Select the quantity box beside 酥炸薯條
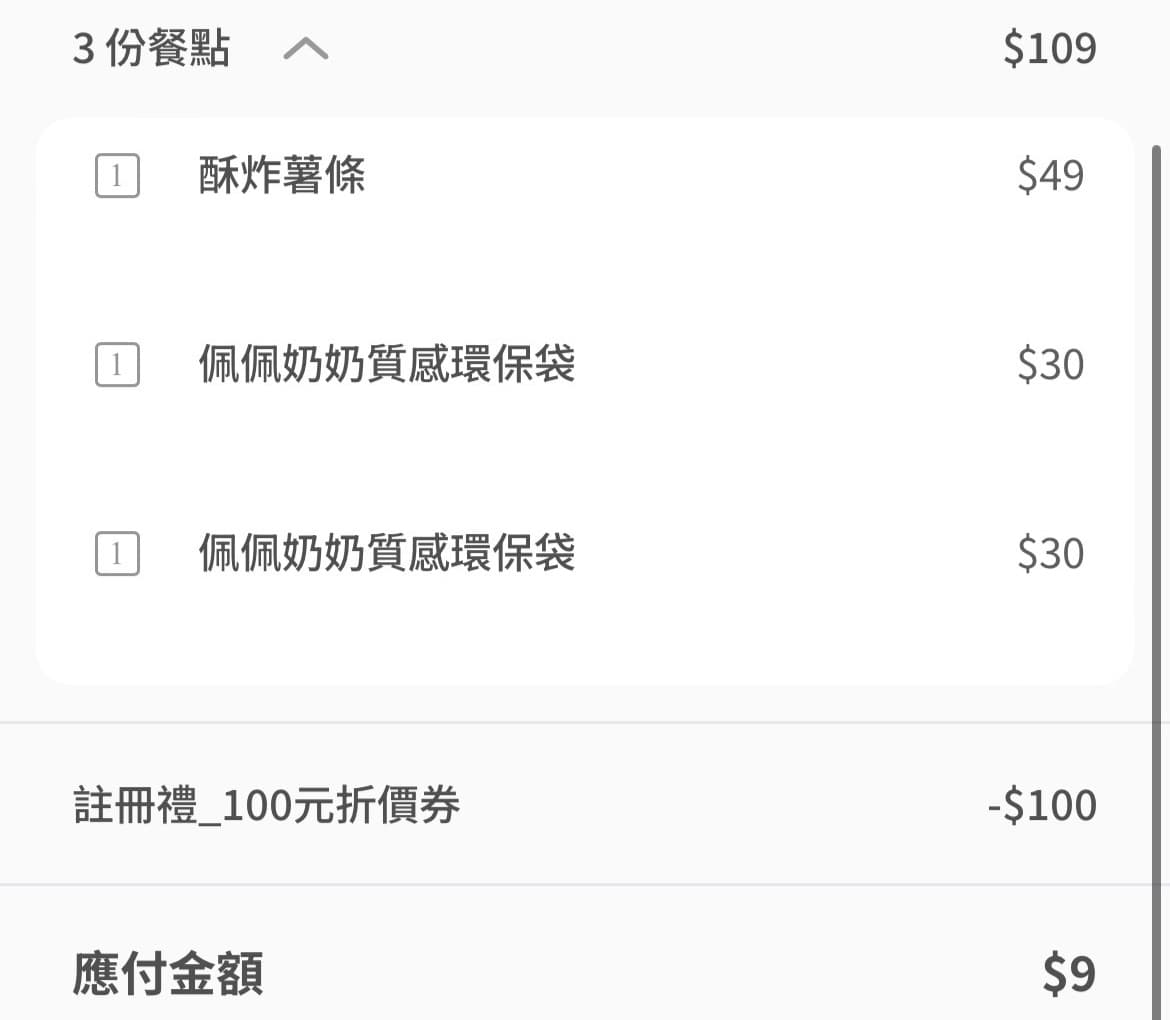The height and width of the screenshot is (1020, 1170). (117, 176)
